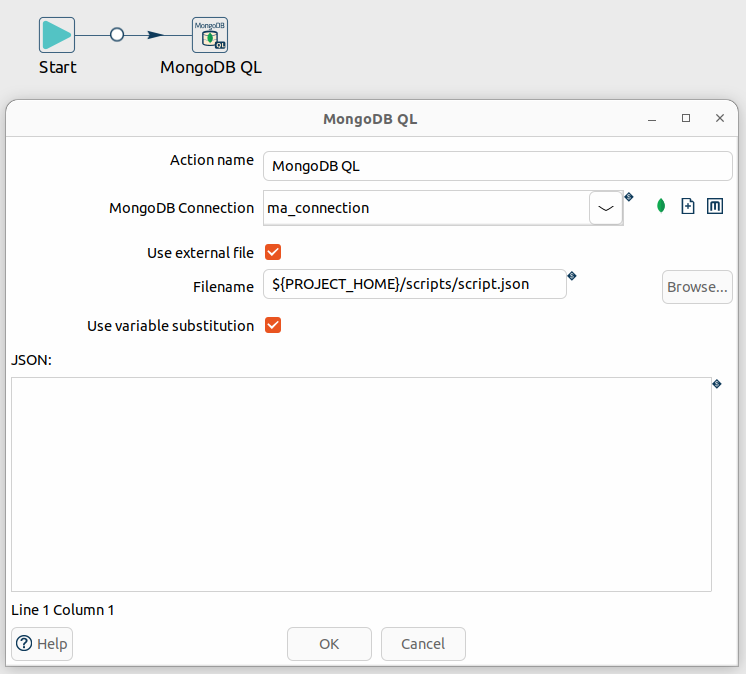This screenshot has width=746, height=674.
Task: Click the Line 1 Column 1 status text
Action: 63,610
